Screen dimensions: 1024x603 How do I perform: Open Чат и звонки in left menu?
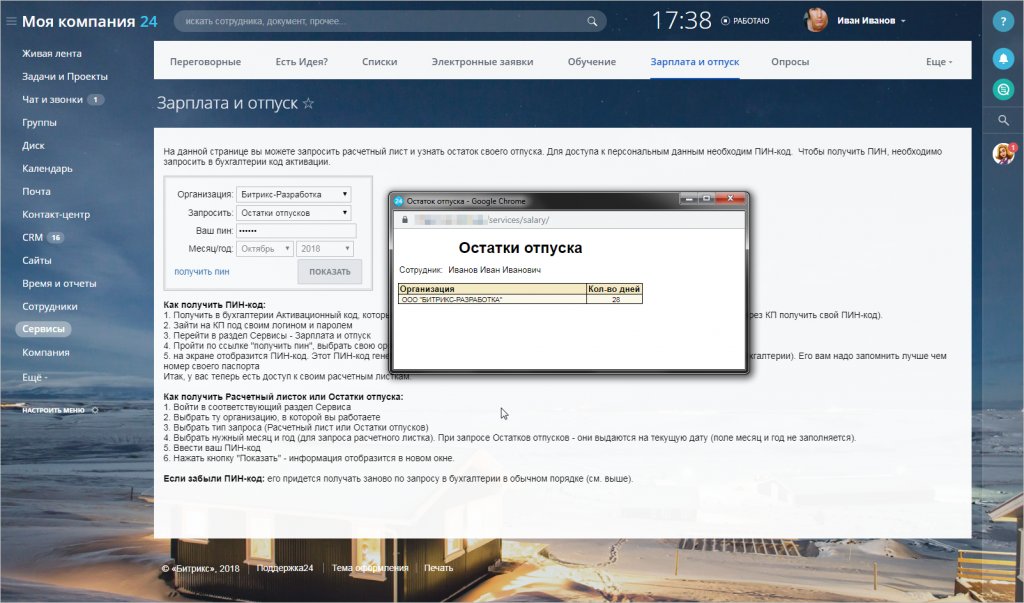coord(52,99)
